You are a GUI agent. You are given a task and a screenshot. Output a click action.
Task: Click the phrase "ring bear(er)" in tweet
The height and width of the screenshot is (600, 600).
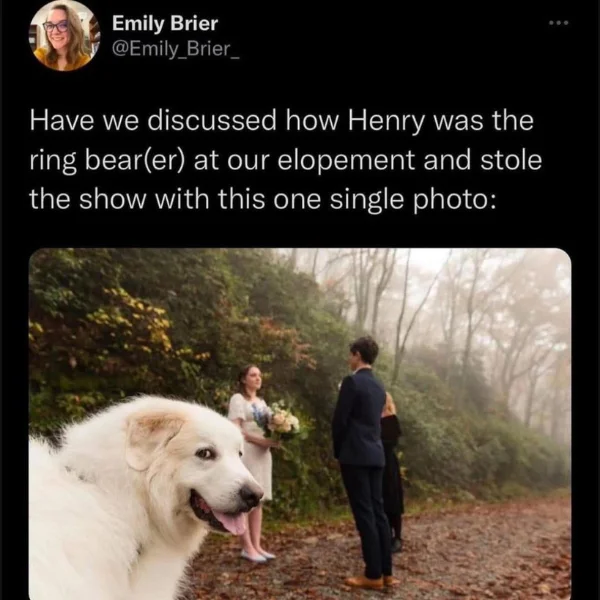click(107, 161)
